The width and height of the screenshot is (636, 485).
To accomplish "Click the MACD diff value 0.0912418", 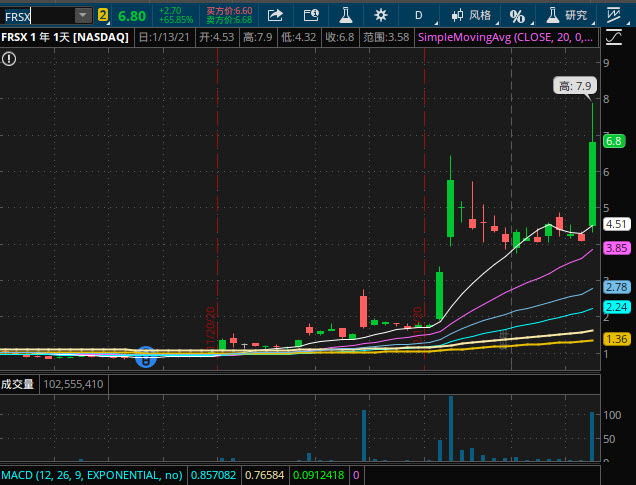I will pyautogui.click(x=318, y=475).
